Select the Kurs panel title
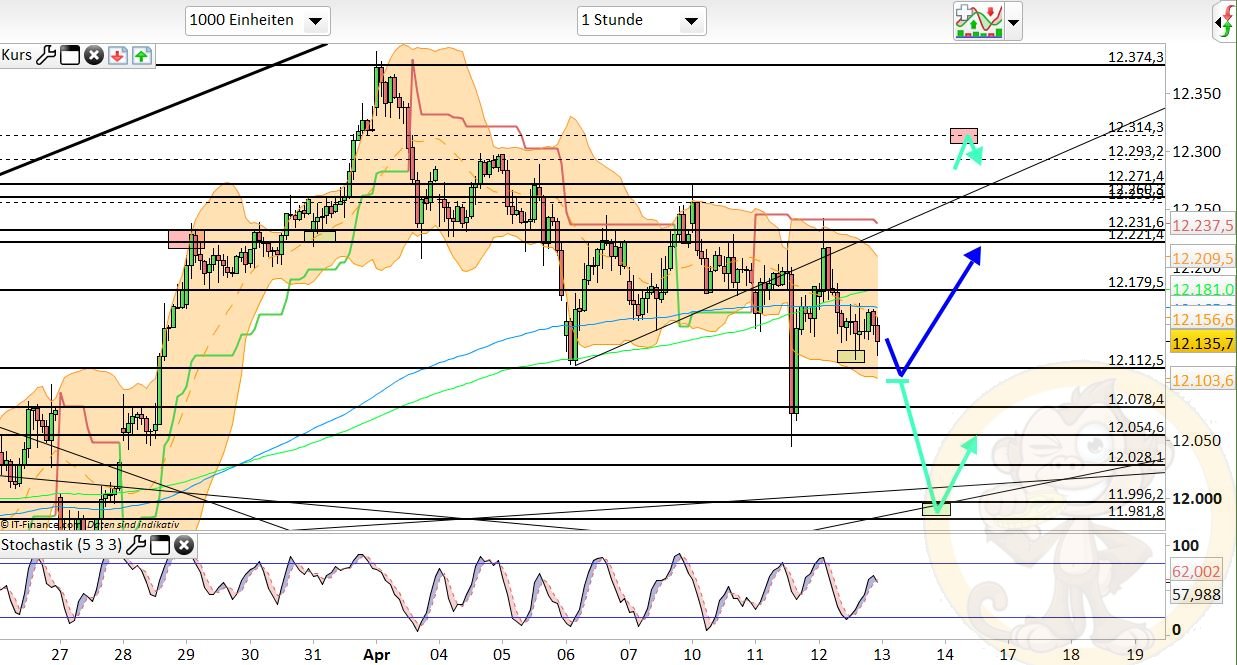The width and height of the screenshot is (1237, 665). click(17, 55)
